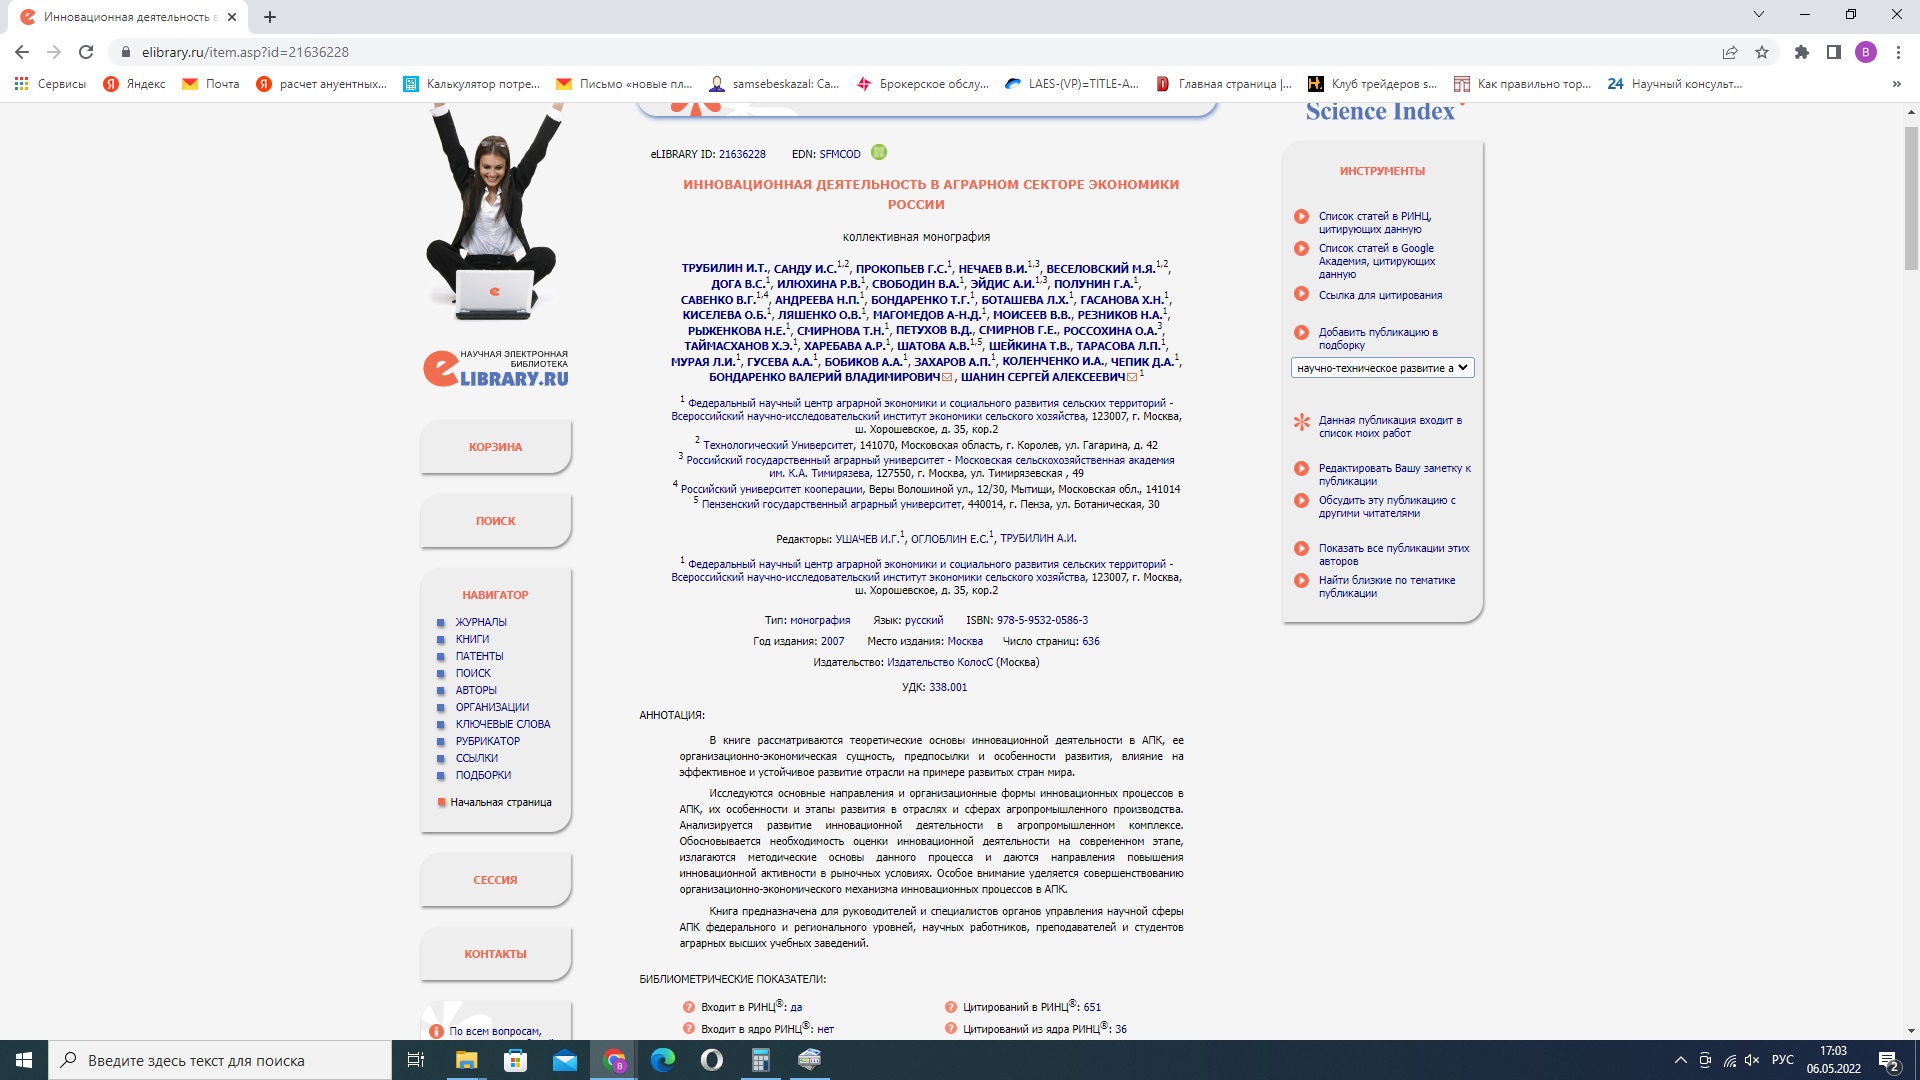Open Microsoft Edge from taskbar

(x=662, y=1060)
